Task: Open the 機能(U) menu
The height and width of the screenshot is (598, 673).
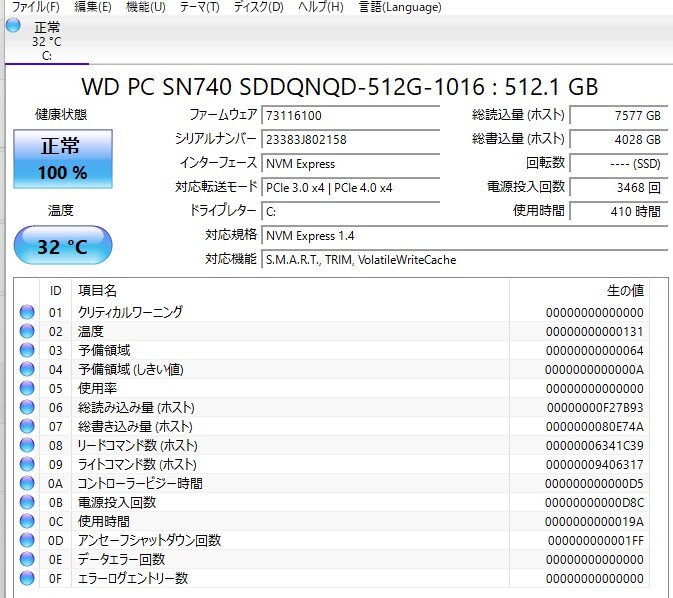Action: click(x=146, y=7)
